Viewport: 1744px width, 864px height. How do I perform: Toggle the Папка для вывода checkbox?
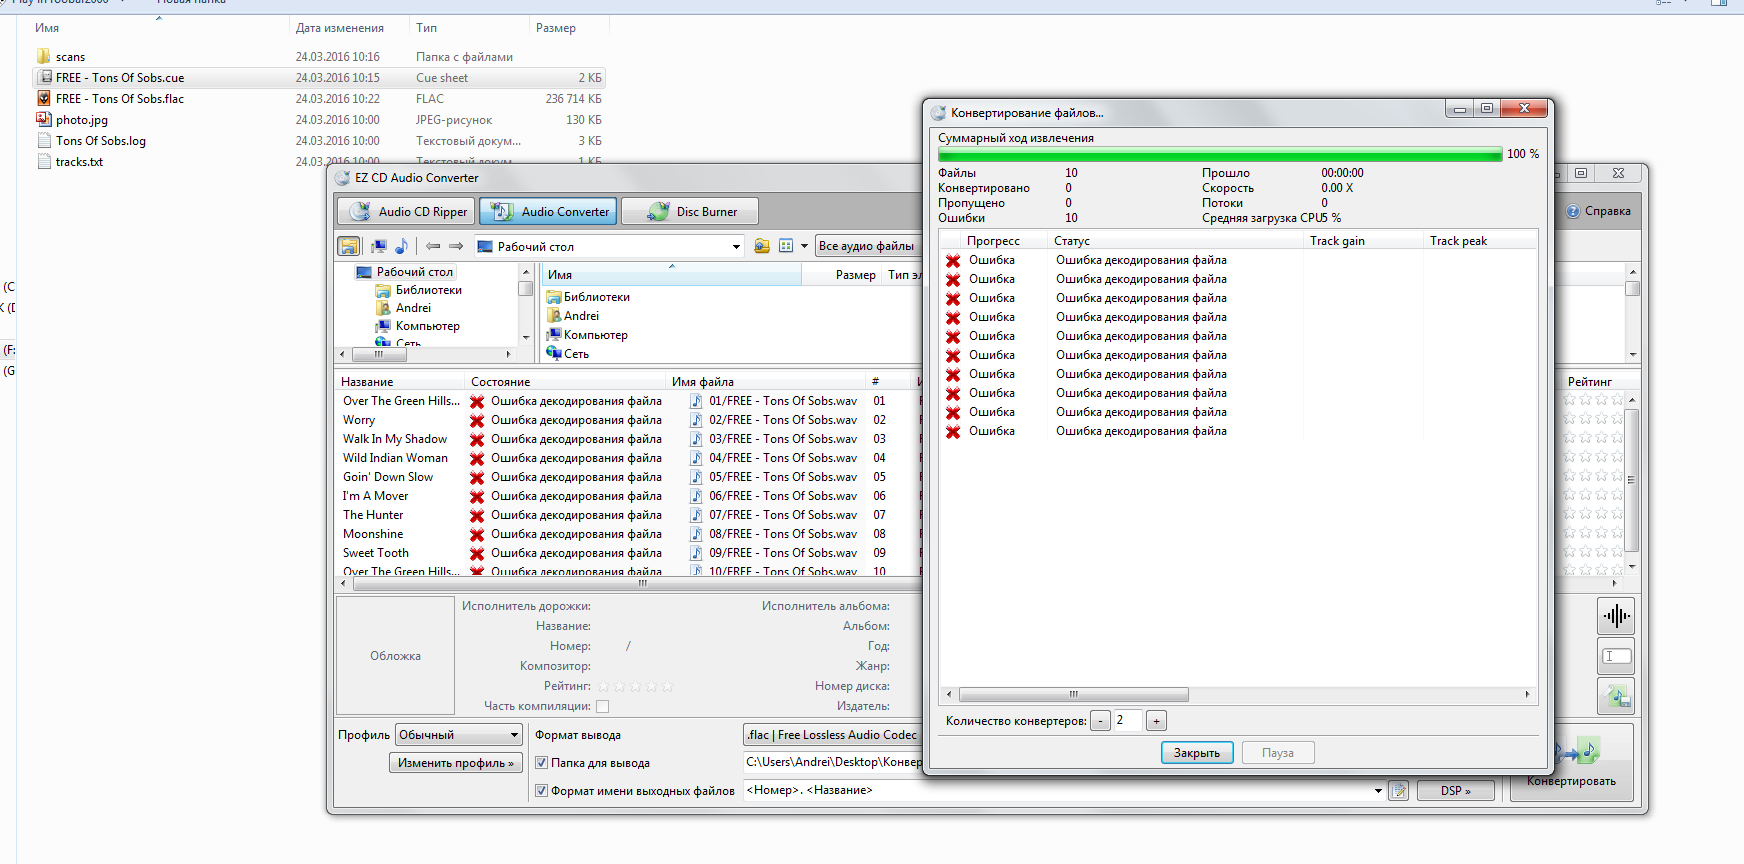(541, 763)
